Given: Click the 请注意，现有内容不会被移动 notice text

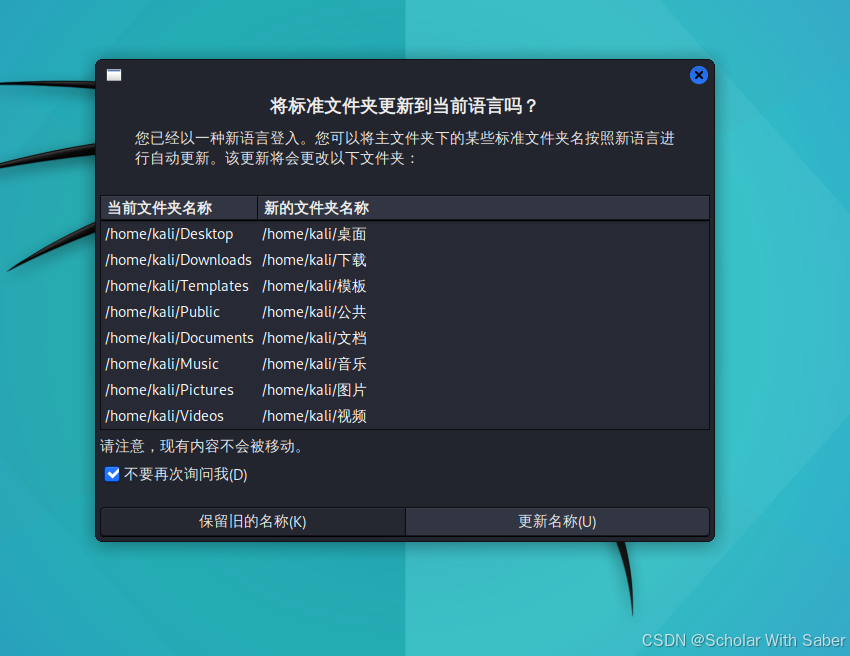Looking at the screenshot, I should point(202,447).
